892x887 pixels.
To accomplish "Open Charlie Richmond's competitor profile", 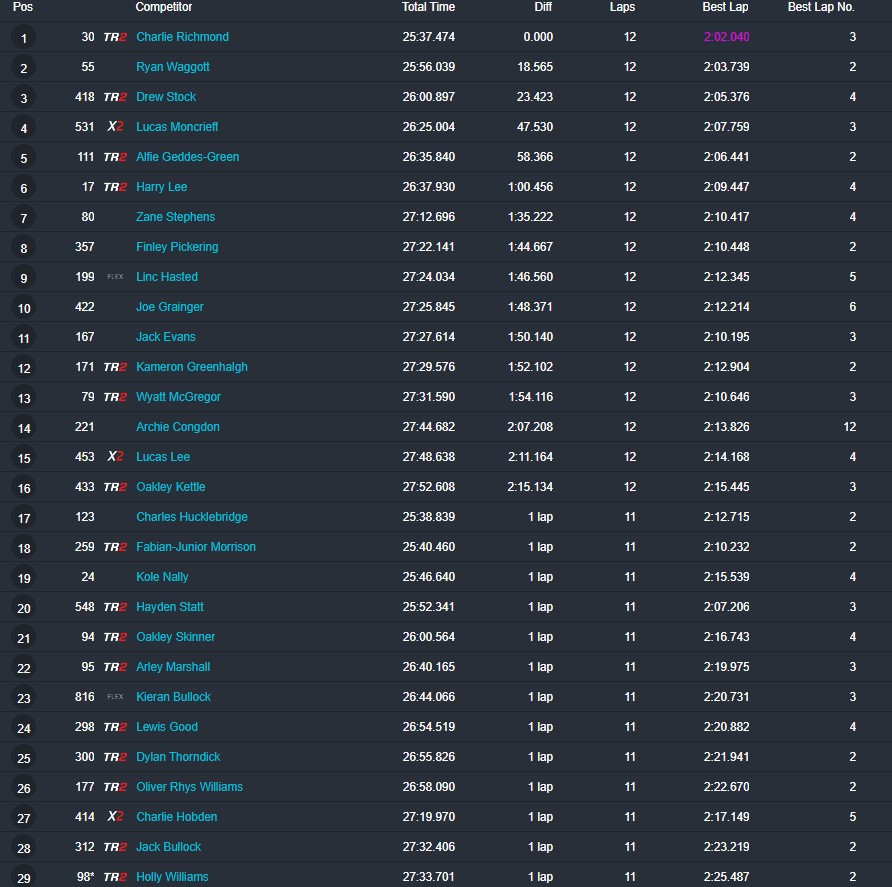I will tap(182, 37).
